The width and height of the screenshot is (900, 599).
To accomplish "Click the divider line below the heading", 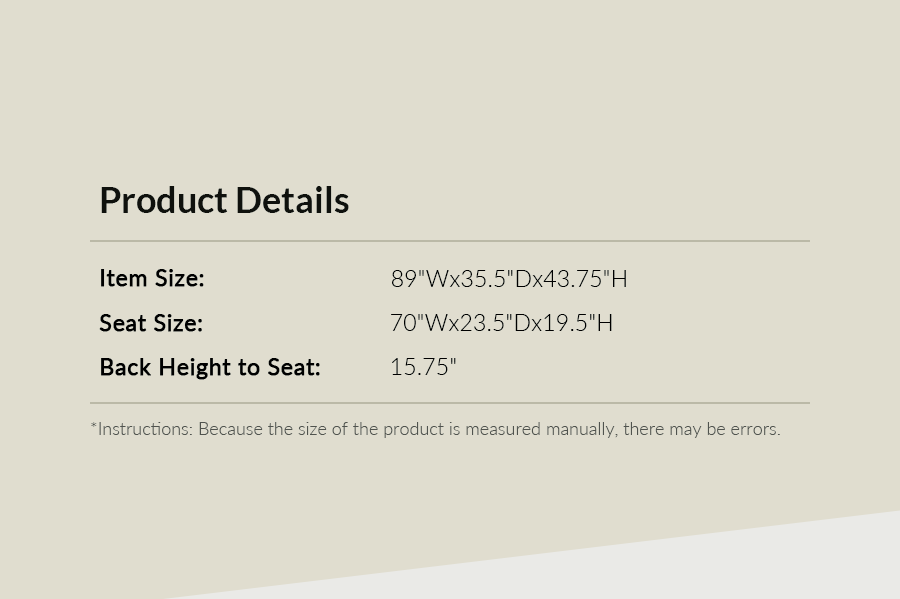I will click(450, 241).
